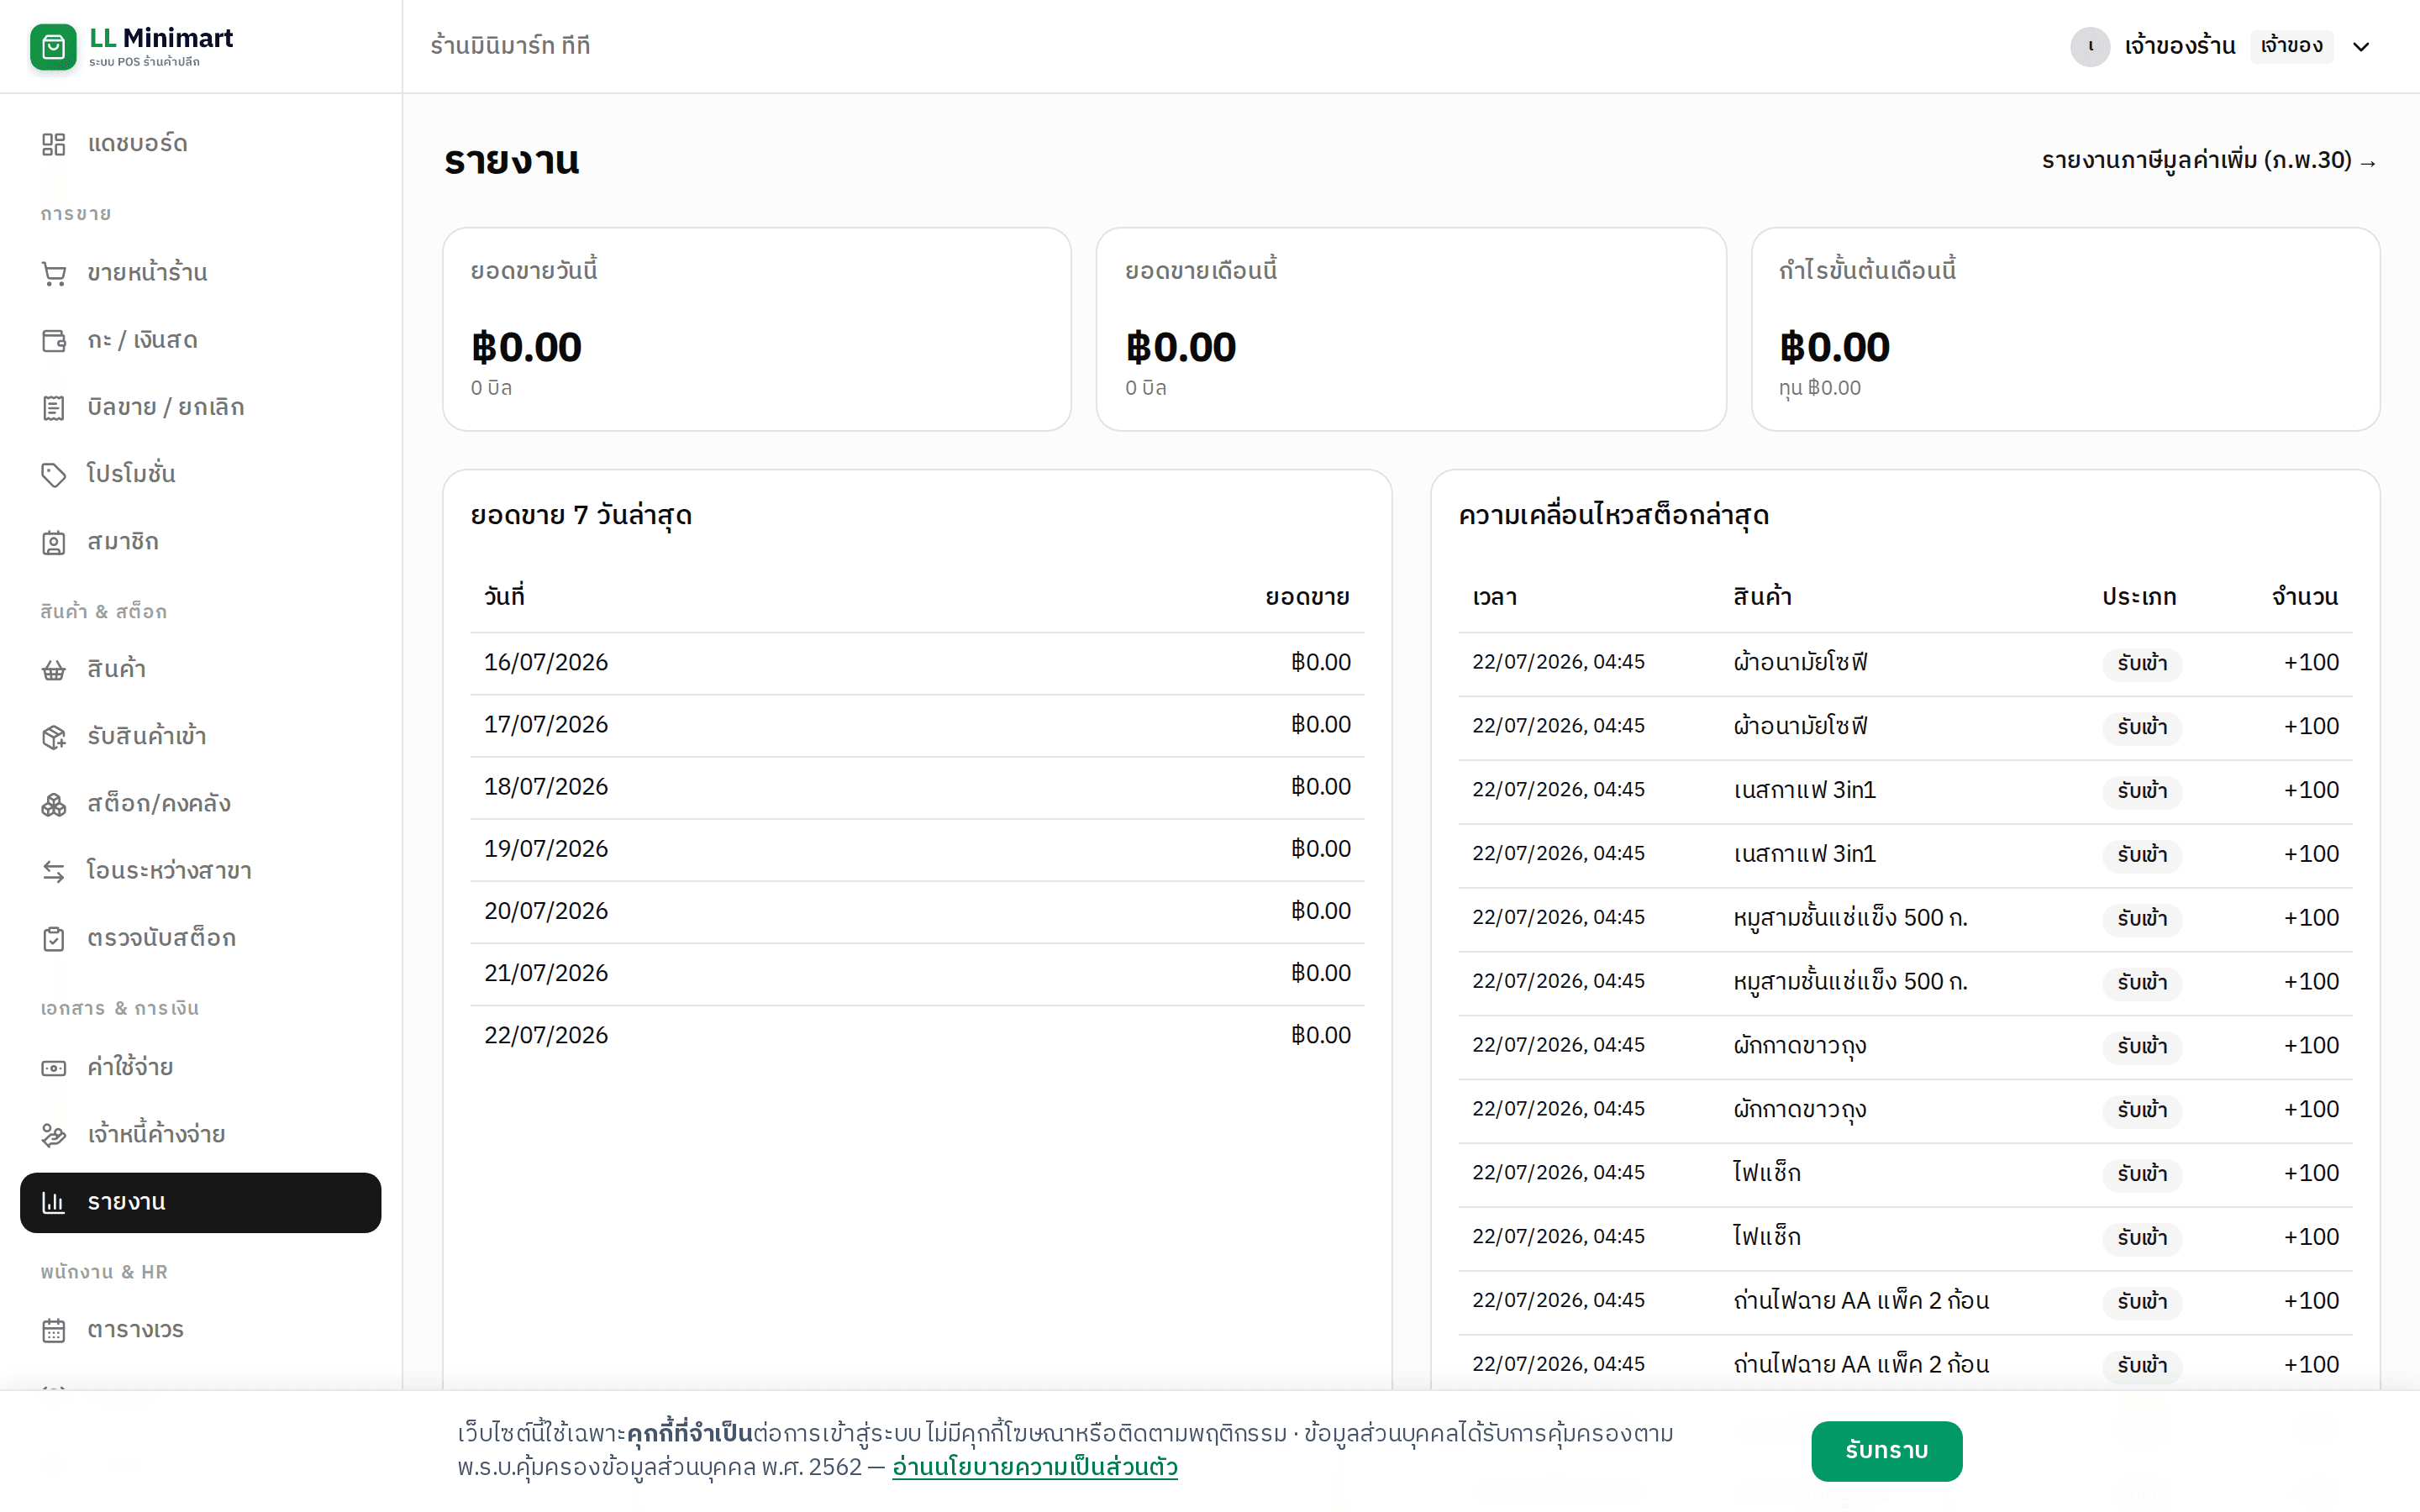
Task: Click the user avatar circle in header
Action: 2090,46
